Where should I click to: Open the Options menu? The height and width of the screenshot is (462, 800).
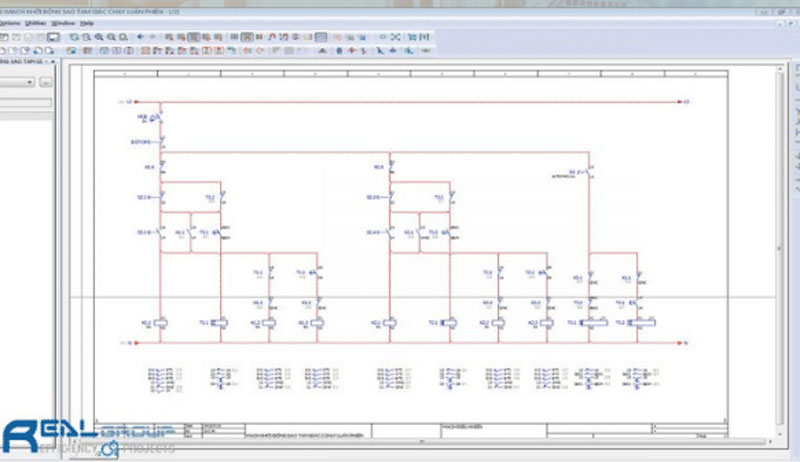tap(9, 23)
